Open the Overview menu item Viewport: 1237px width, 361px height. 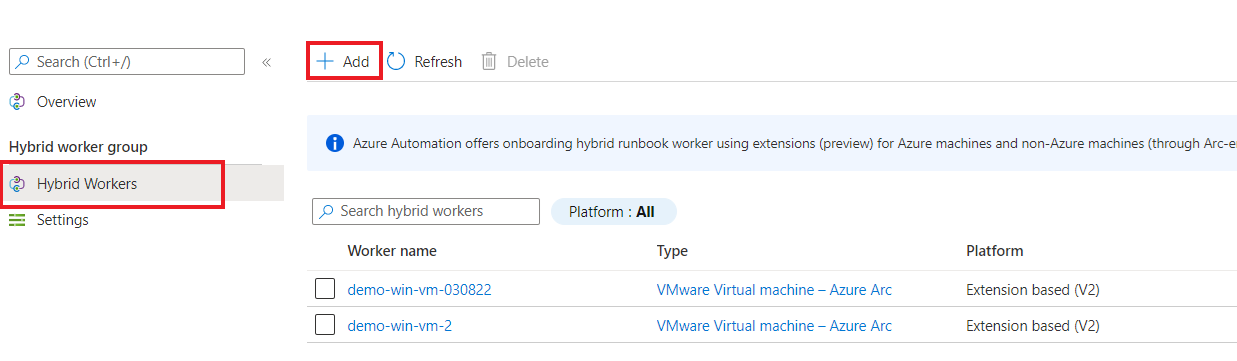click(67, 102)
